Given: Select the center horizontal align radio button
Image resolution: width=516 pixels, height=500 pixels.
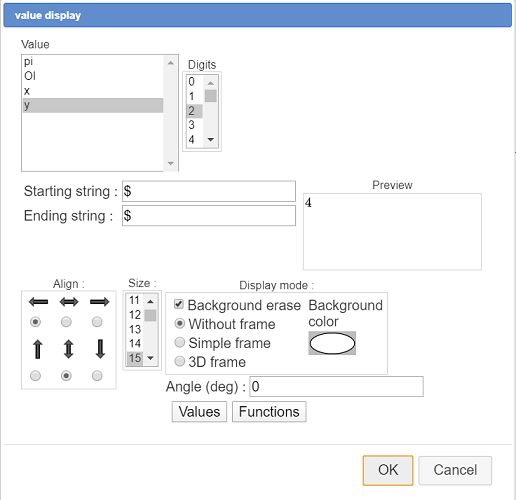Looking at the screenshot, I should click(x=66, y=322).
